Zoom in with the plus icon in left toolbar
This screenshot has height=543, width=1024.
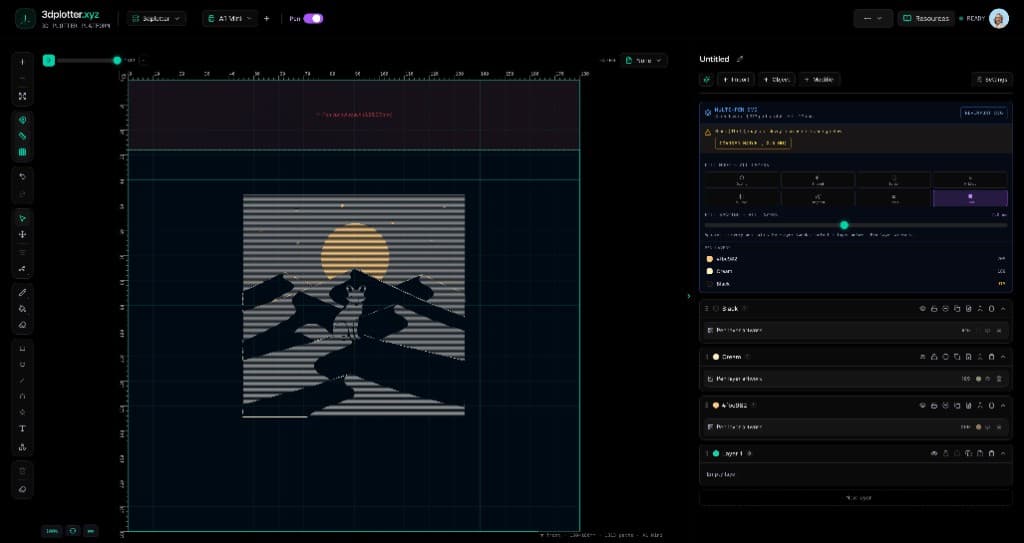tap(22, 62)
